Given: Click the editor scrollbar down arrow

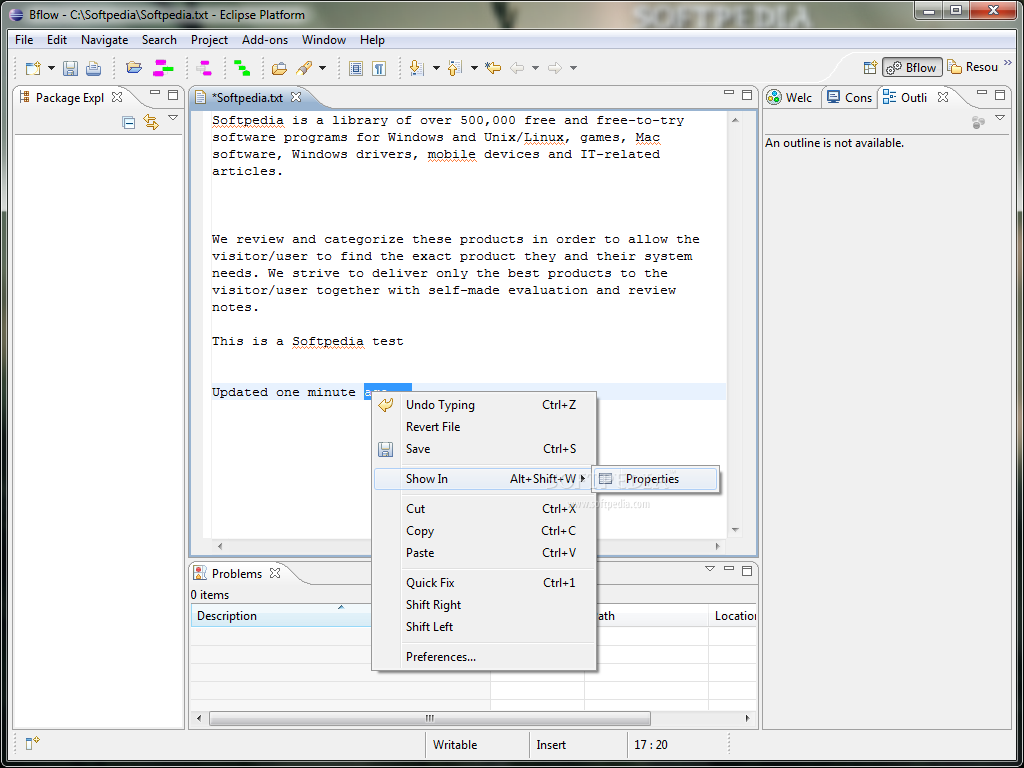Looking at the screenshot, I should 735,530.
